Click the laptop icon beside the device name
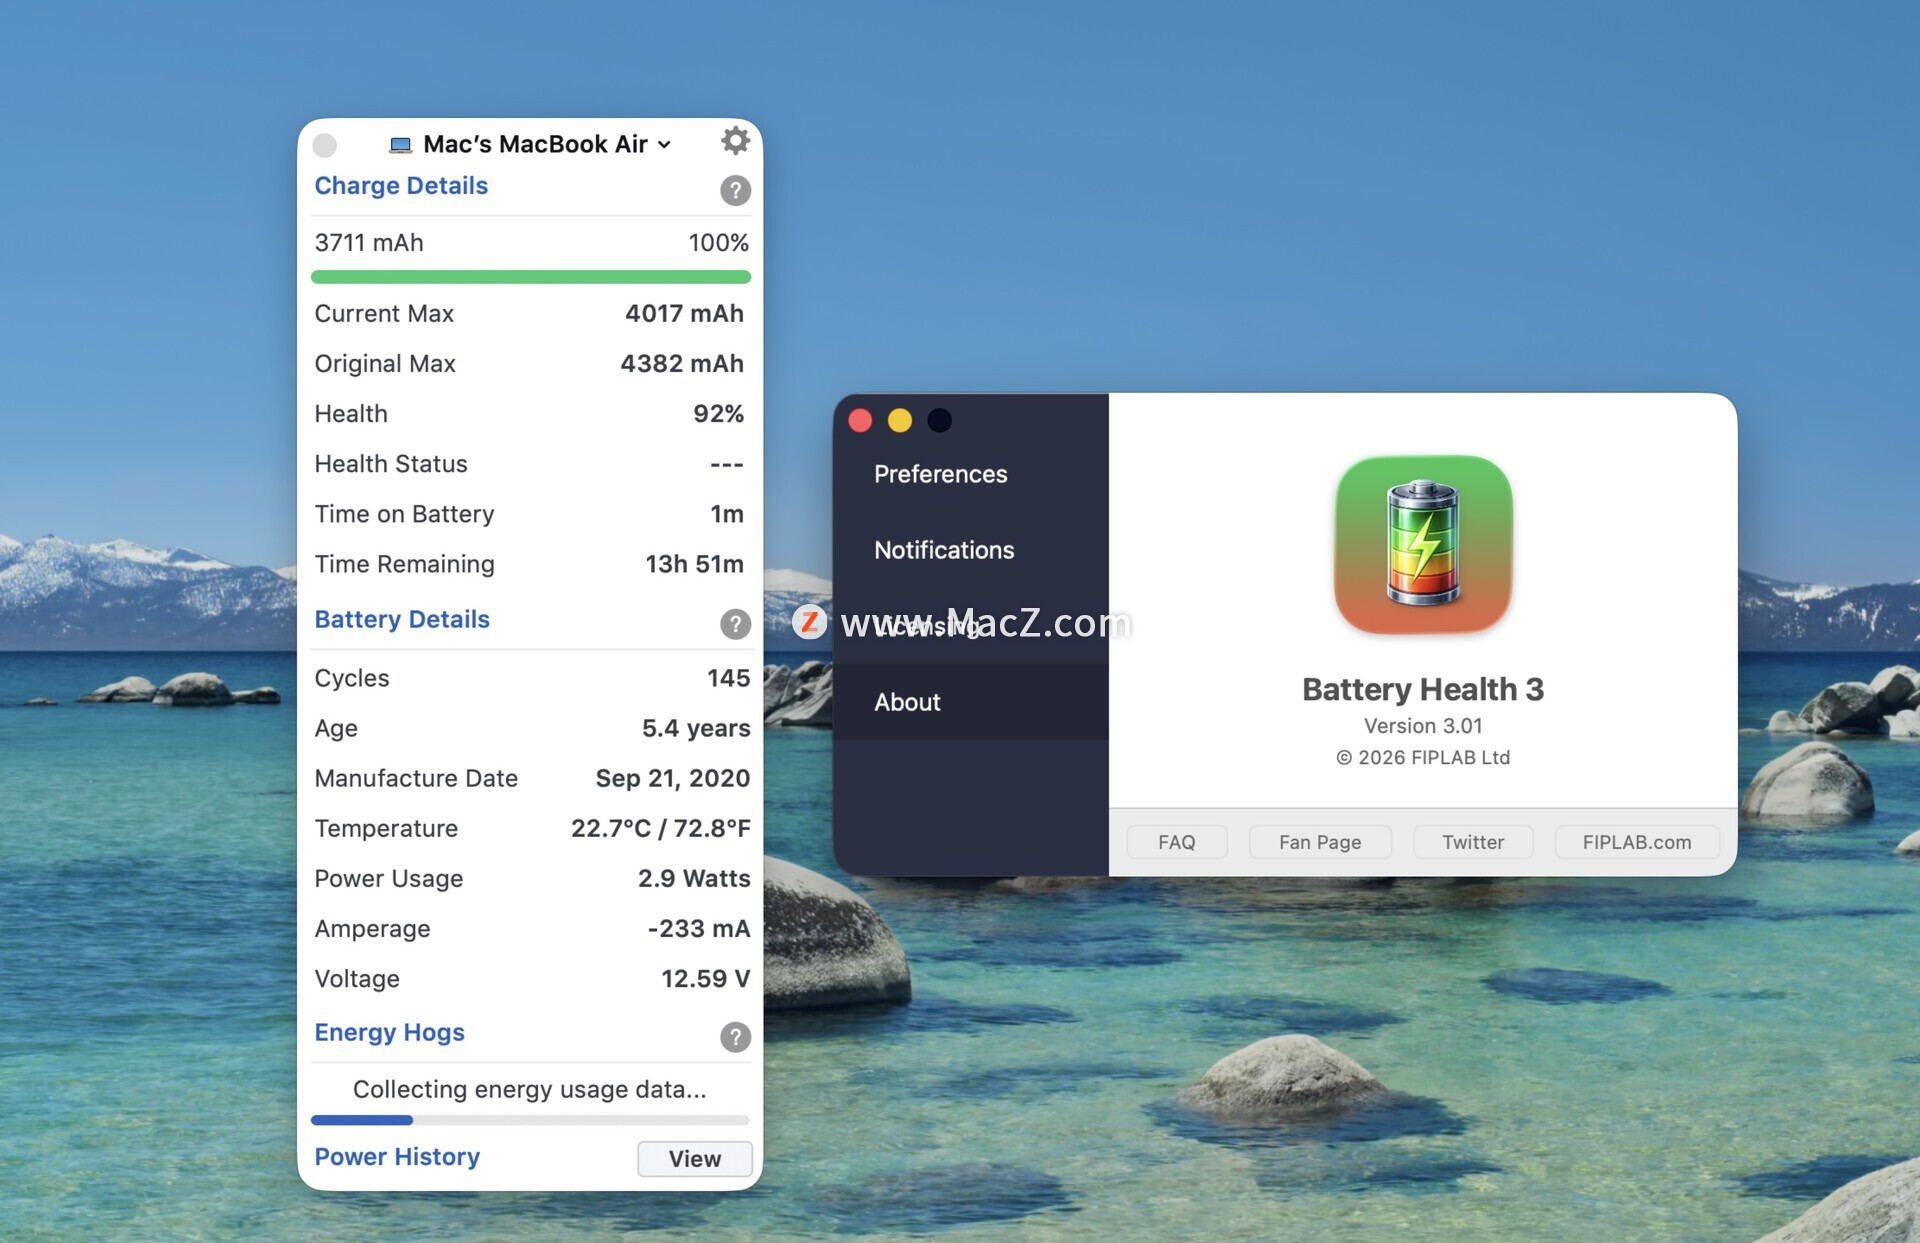This screenshot has width=1920, height=1243. (400, 145)
